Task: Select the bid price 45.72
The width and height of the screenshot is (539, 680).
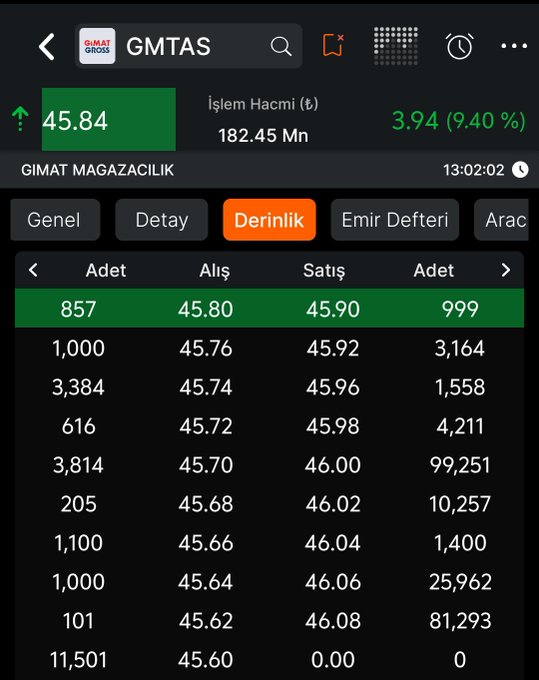Action: 206,426
